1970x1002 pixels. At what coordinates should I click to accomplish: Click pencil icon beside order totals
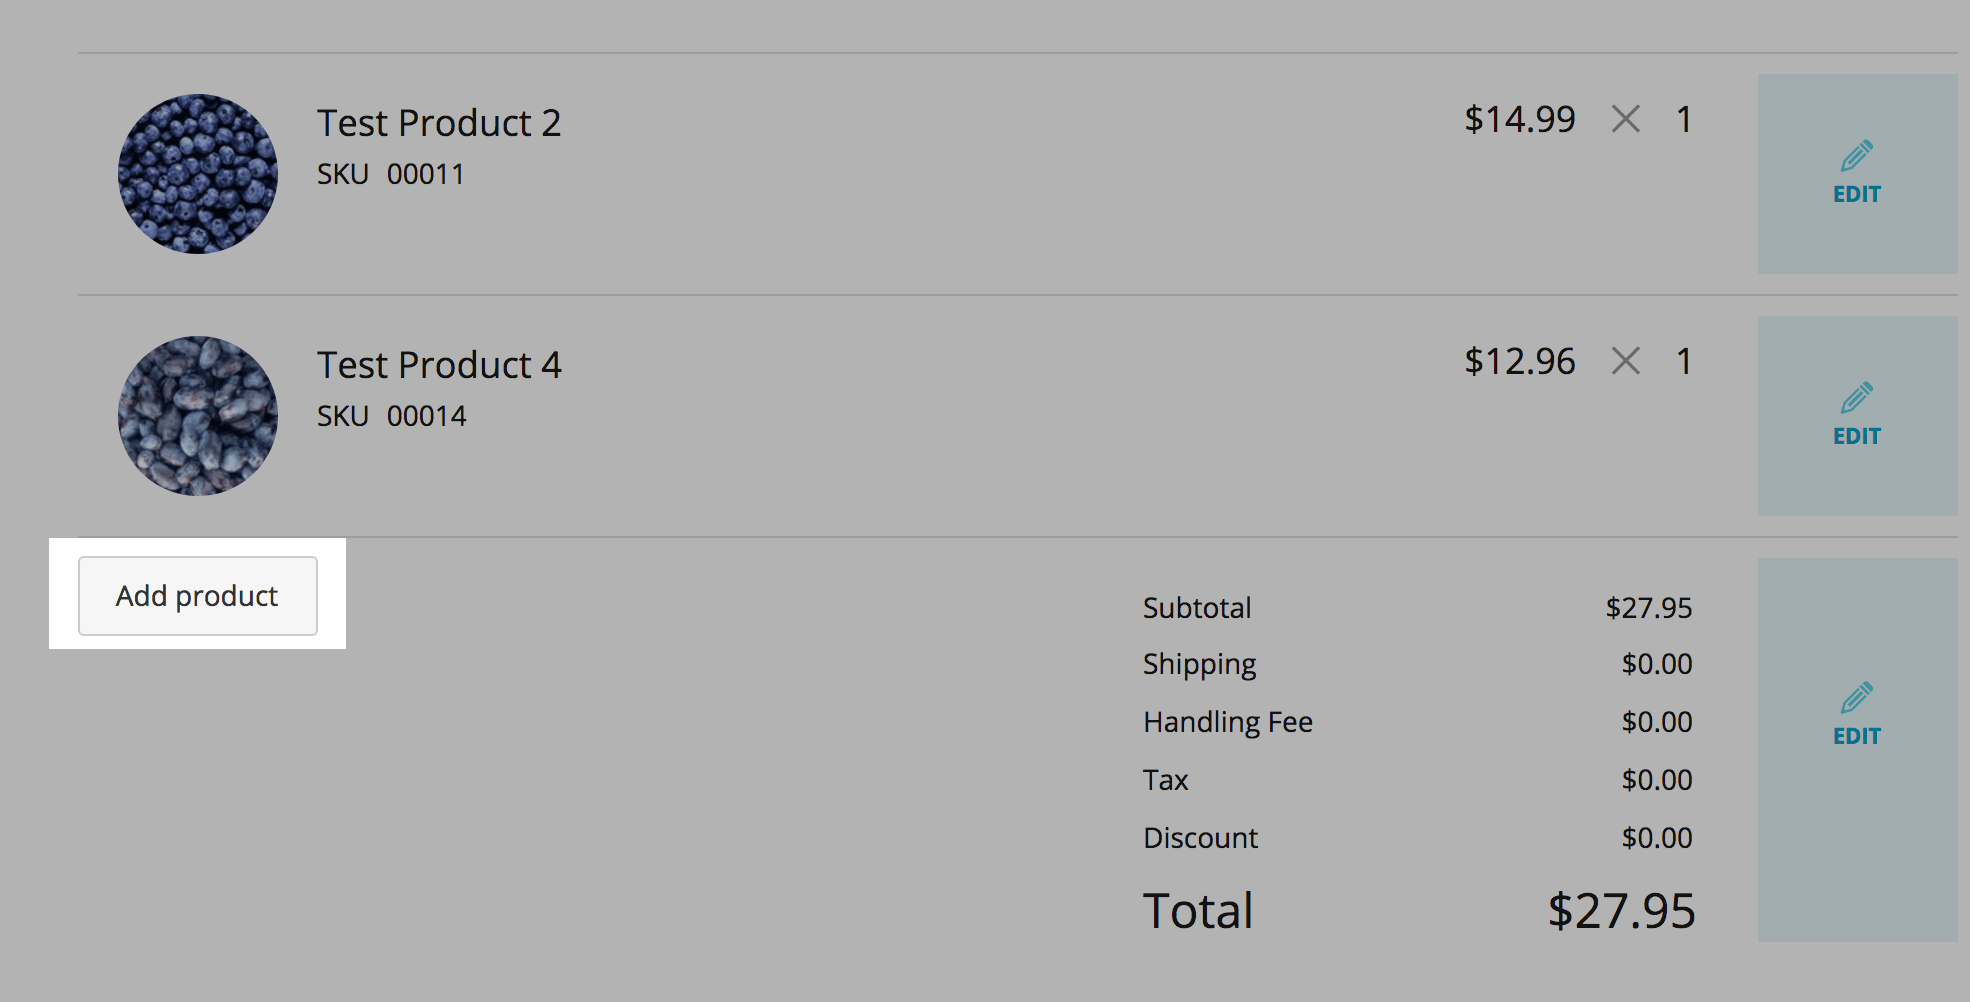pyautogui.click(x=1856, y=698)
